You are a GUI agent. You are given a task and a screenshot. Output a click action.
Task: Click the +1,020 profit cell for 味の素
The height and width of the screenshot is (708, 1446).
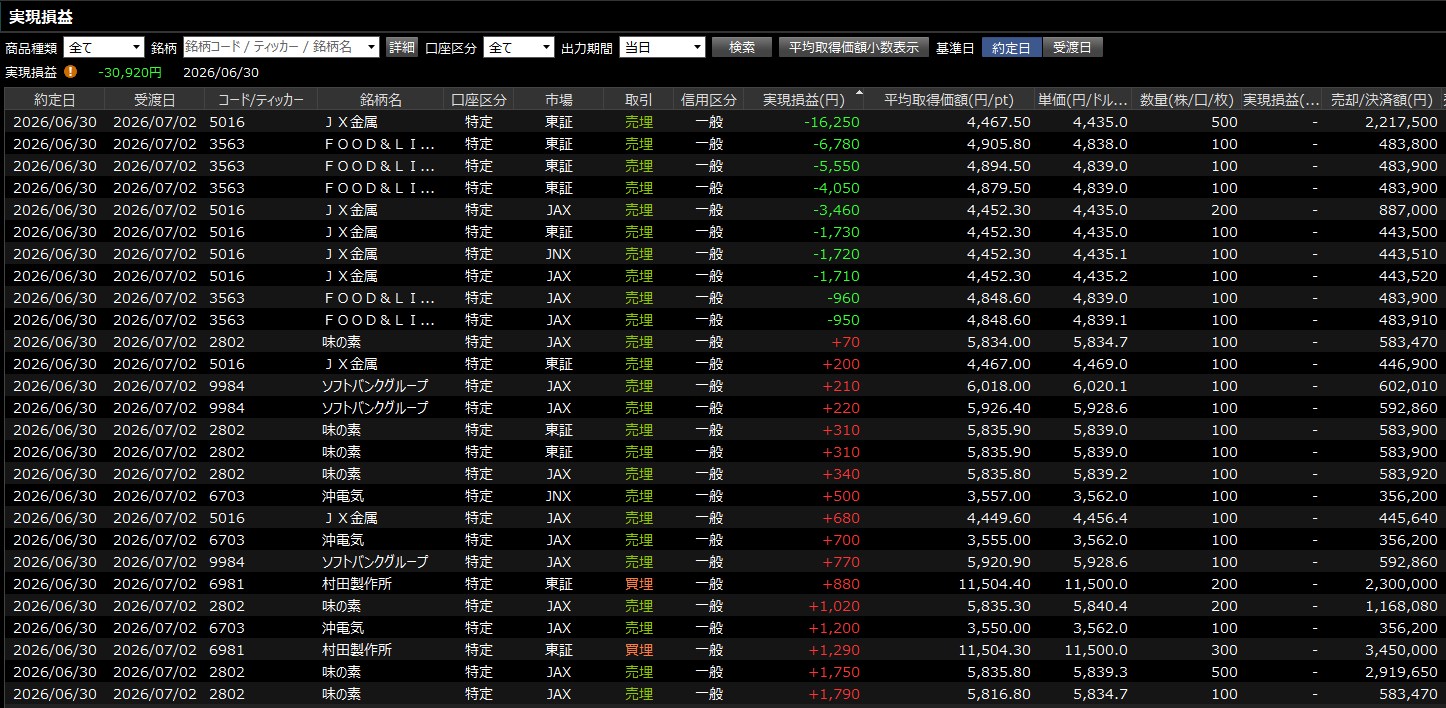pyautogui.click(x=834, y=606)
